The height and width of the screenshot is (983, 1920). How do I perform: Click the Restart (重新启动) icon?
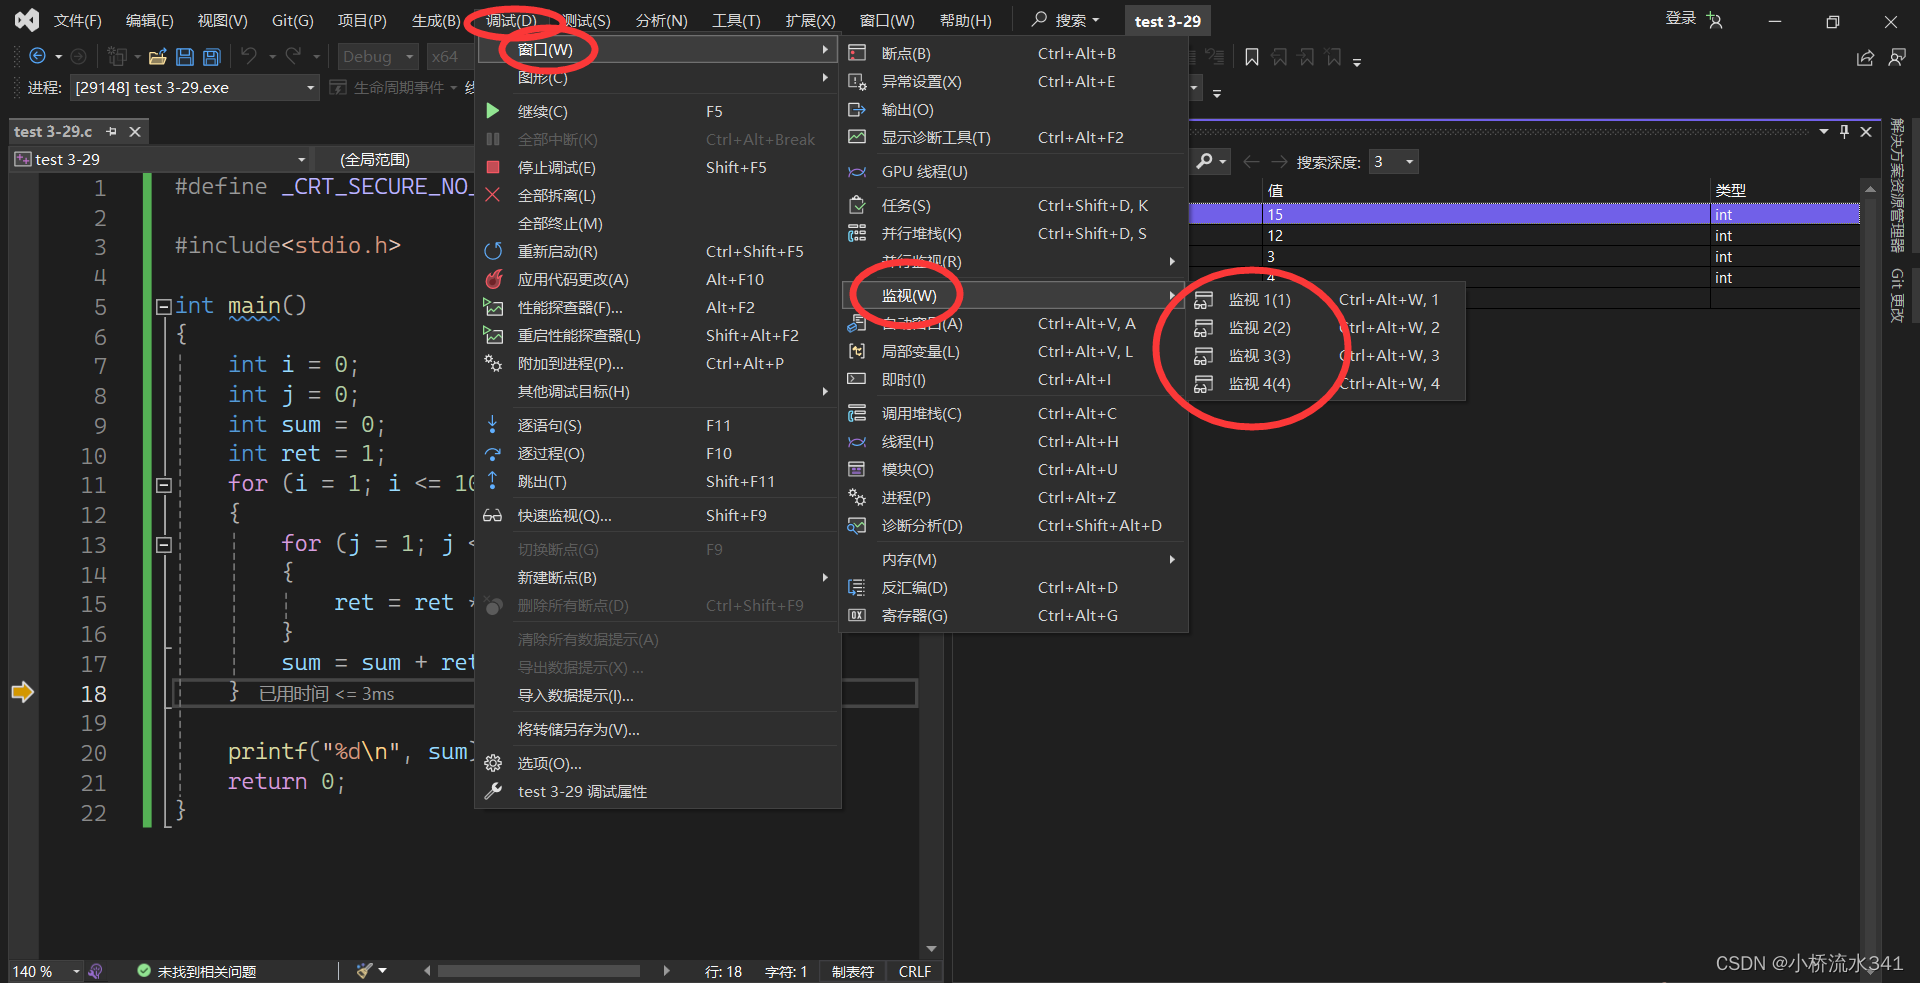pyautogui.click(x=493, y=251)
